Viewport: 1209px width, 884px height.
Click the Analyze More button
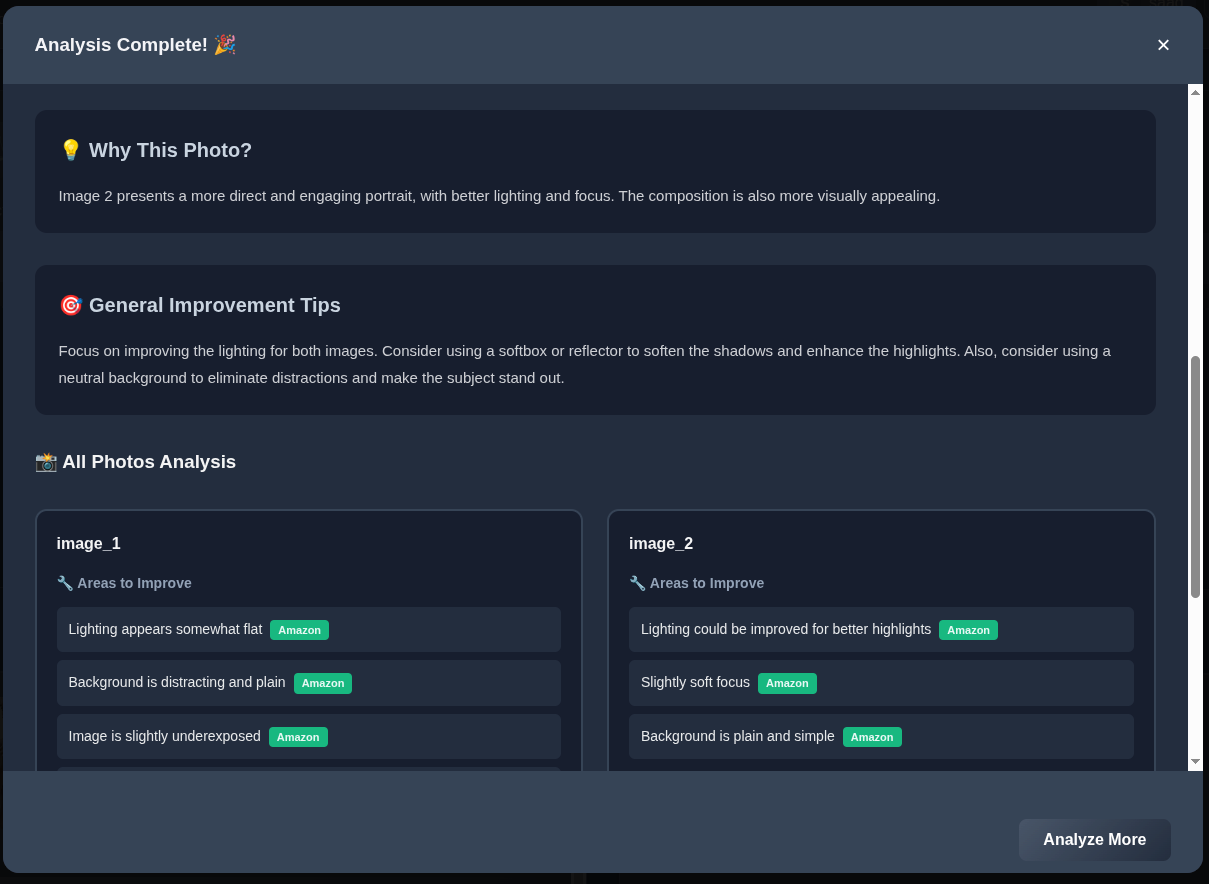click(x=1094, y=840)
